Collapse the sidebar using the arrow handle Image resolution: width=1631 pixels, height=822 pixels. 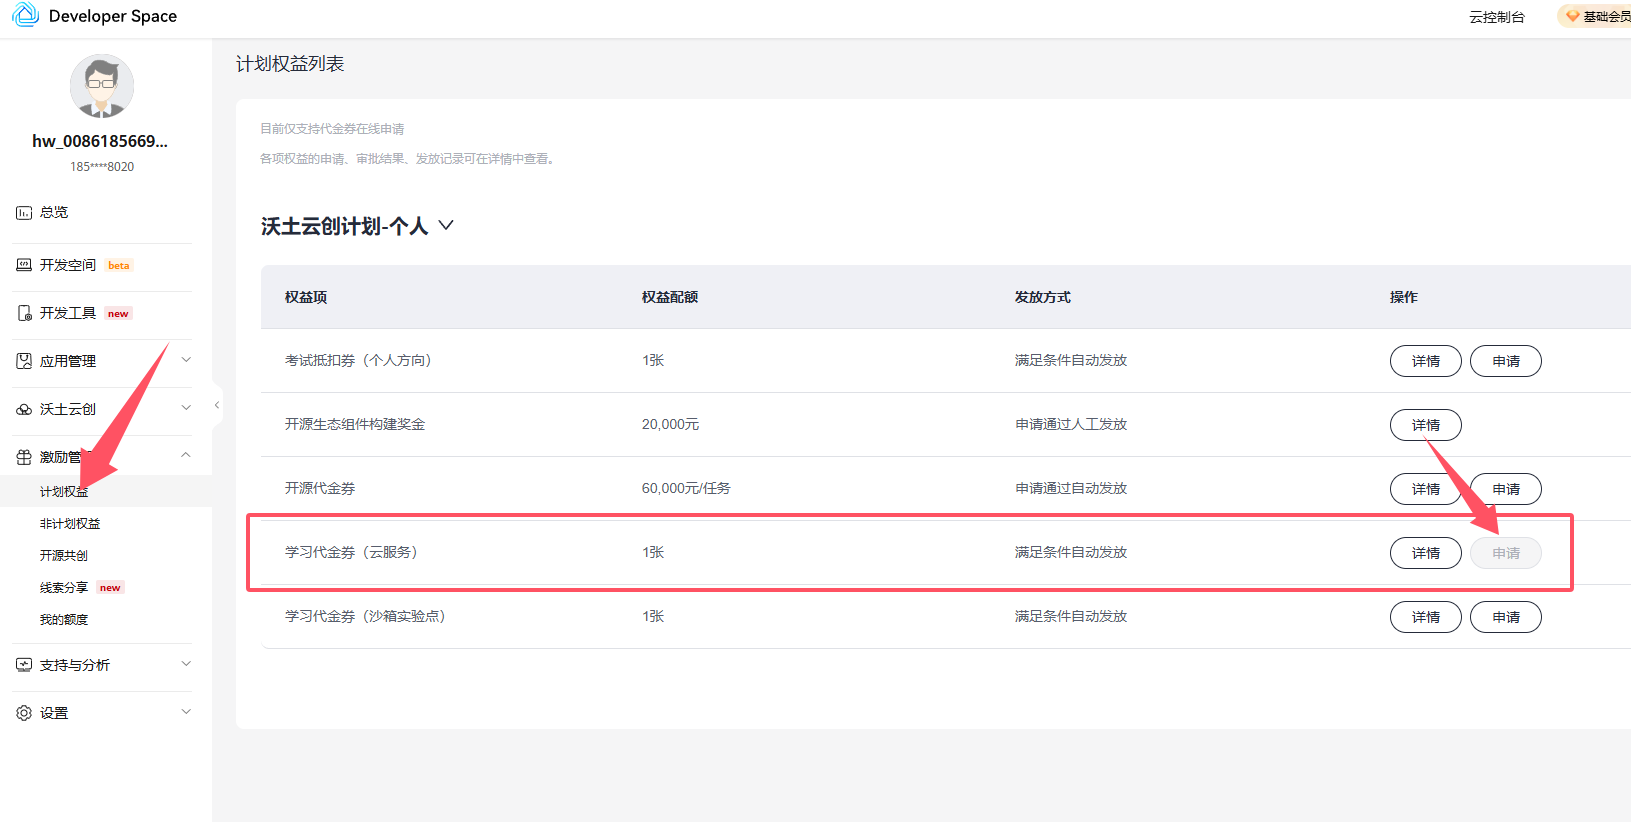(x=217, y=405)
